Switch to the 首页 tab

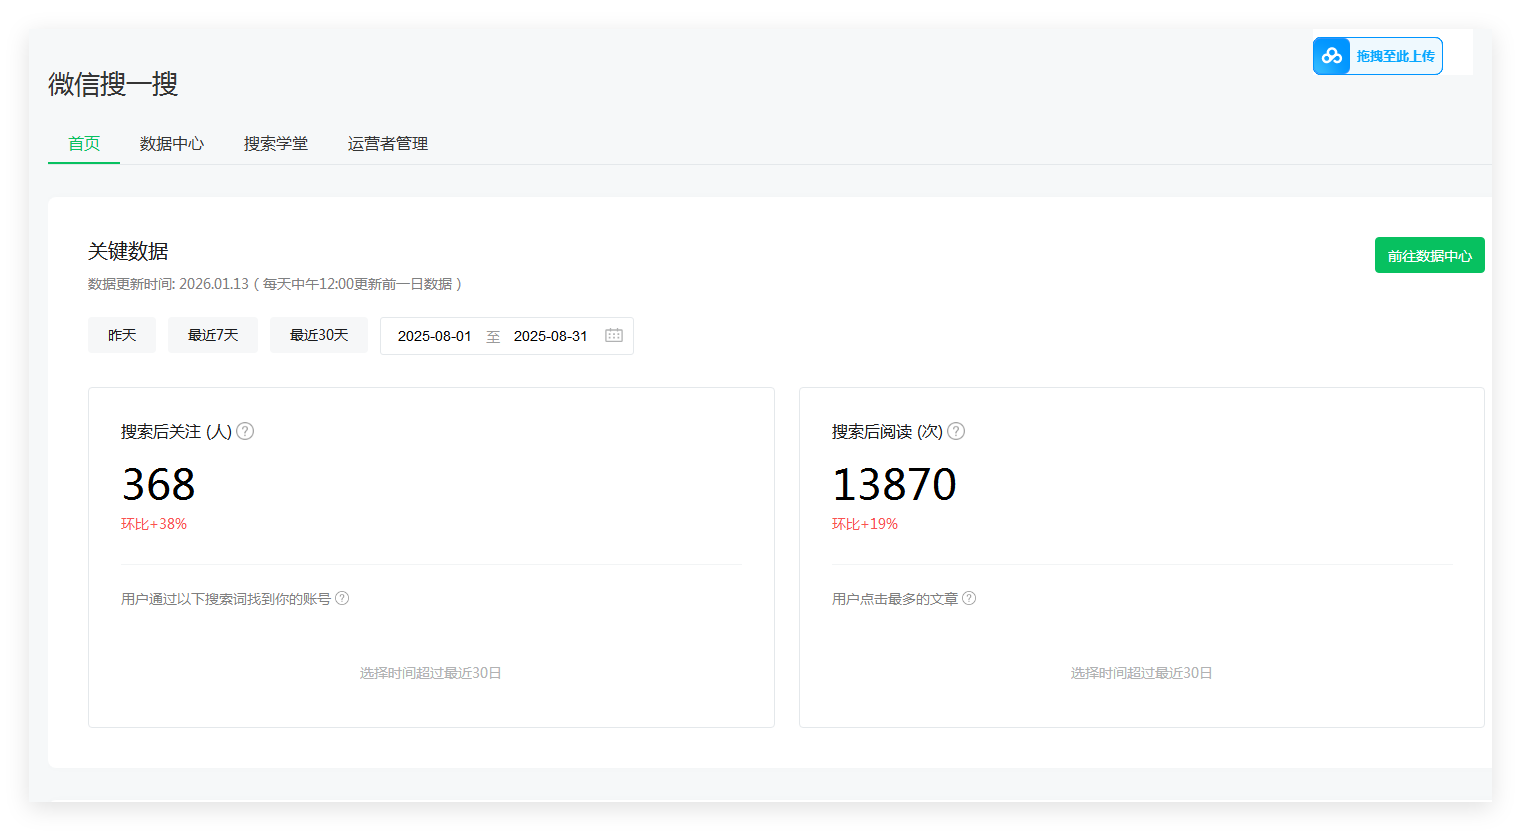click(84, 143)
